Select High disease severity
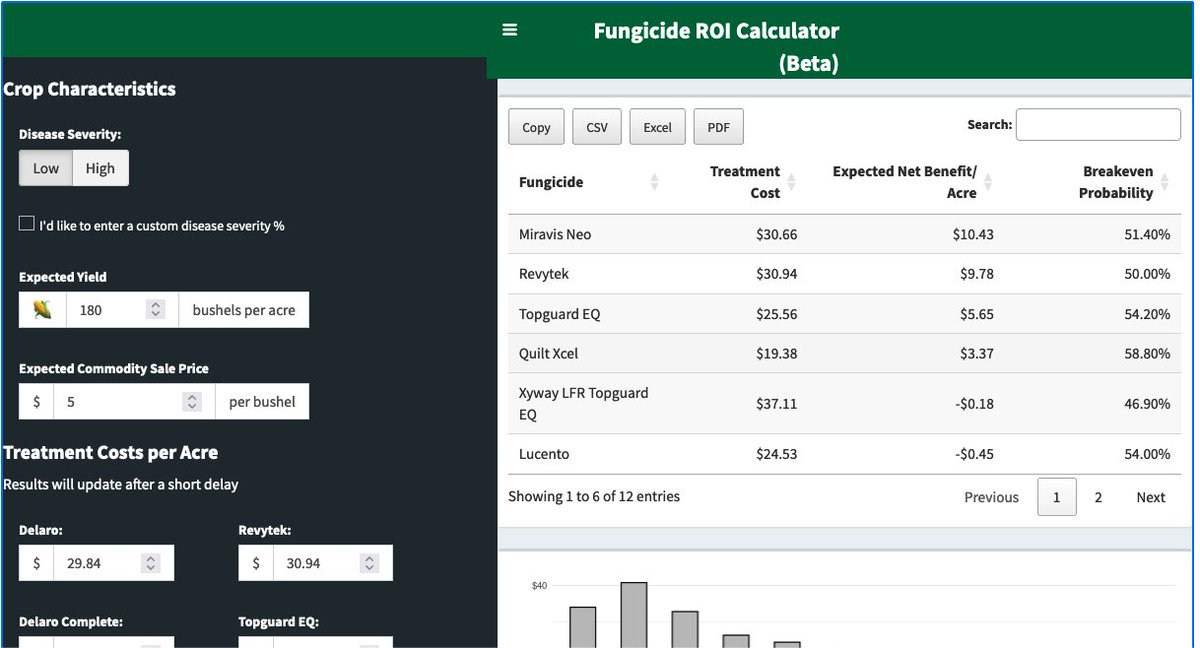Screen dimensions: 1200x648 100,168
